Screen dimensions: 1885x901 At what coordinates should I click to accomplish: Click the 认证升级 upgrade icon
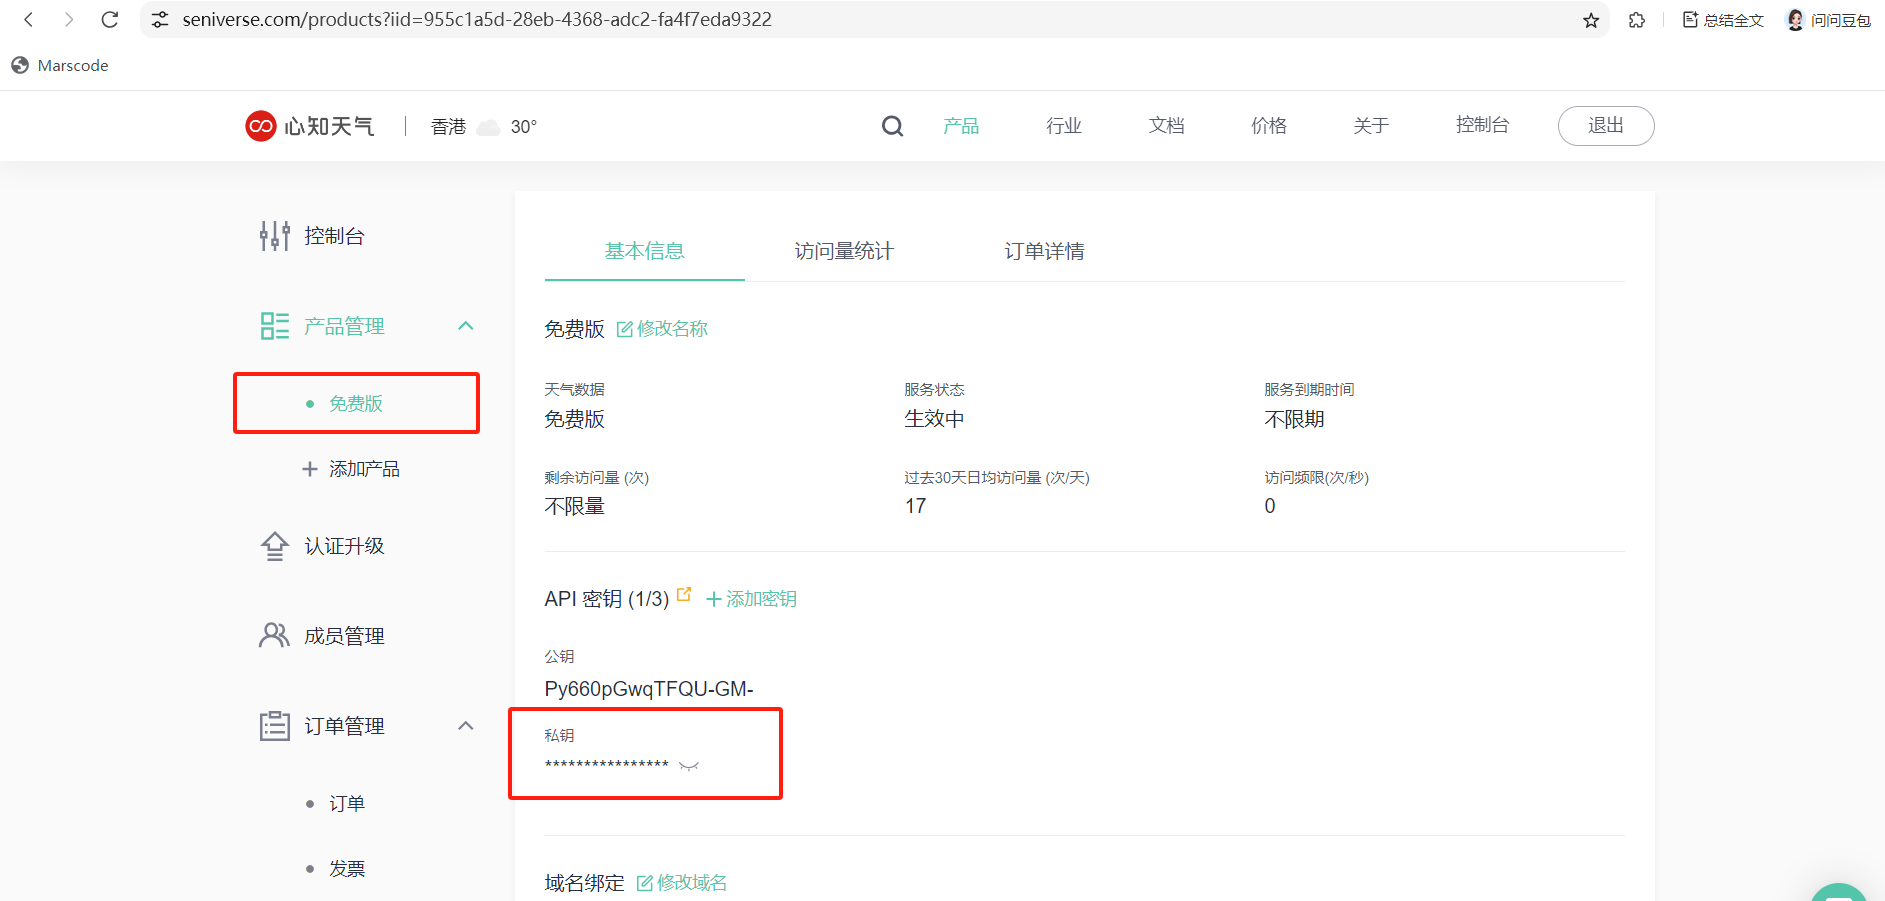(273, 546)
